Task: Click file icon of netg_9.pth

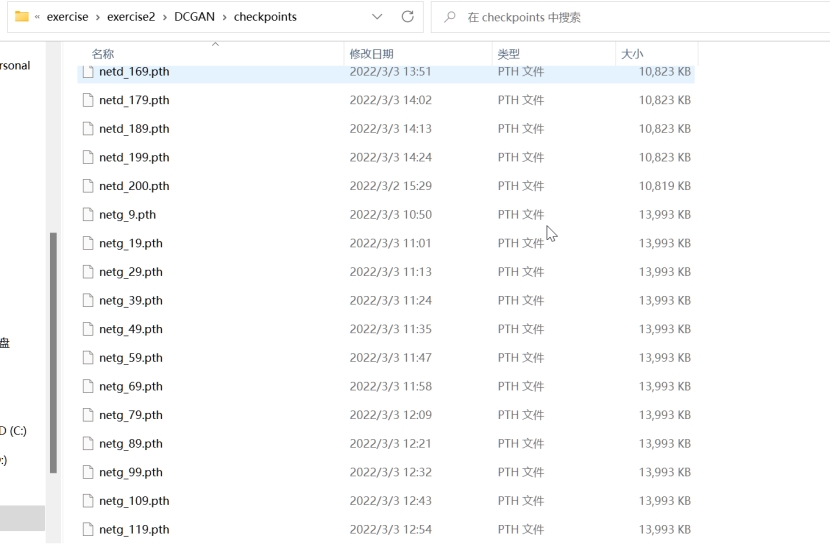Action: pos(87,215)
